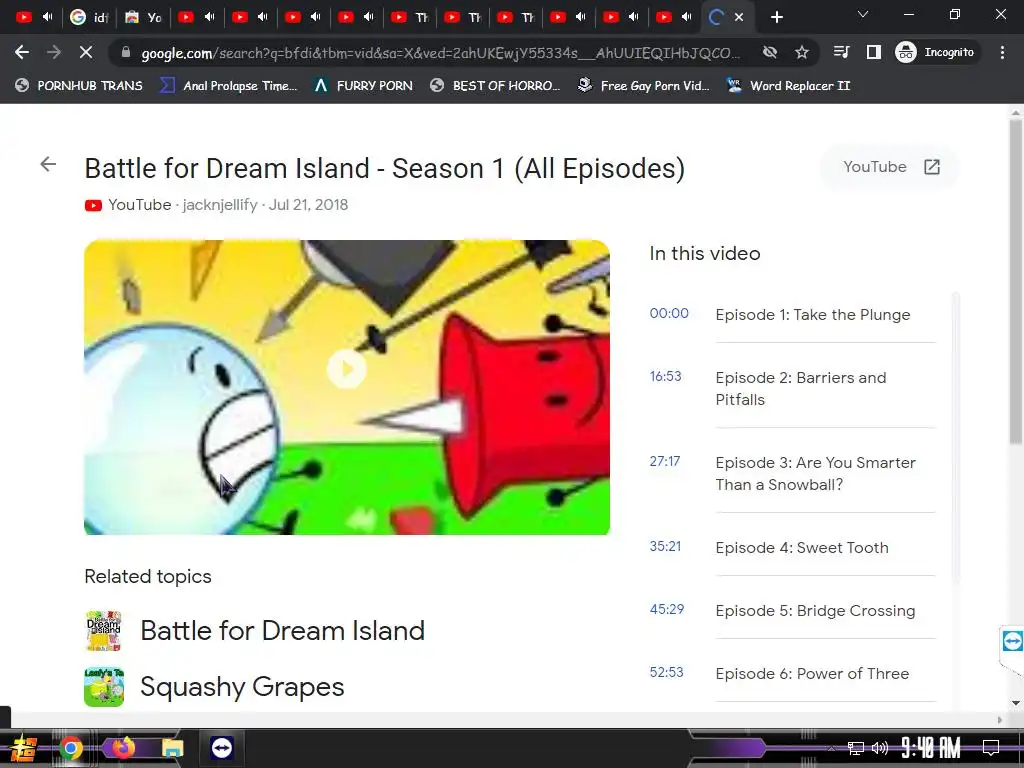Screen dimensions: 1024x768
Task: Close the currently loading active tab
Action: click(x=739, y=17)
